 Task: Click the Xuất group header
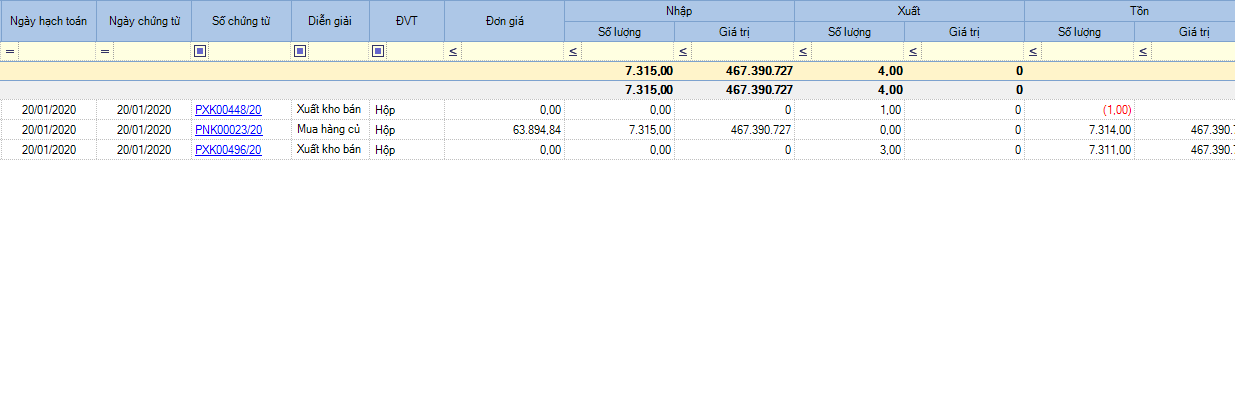coord(909,10)
